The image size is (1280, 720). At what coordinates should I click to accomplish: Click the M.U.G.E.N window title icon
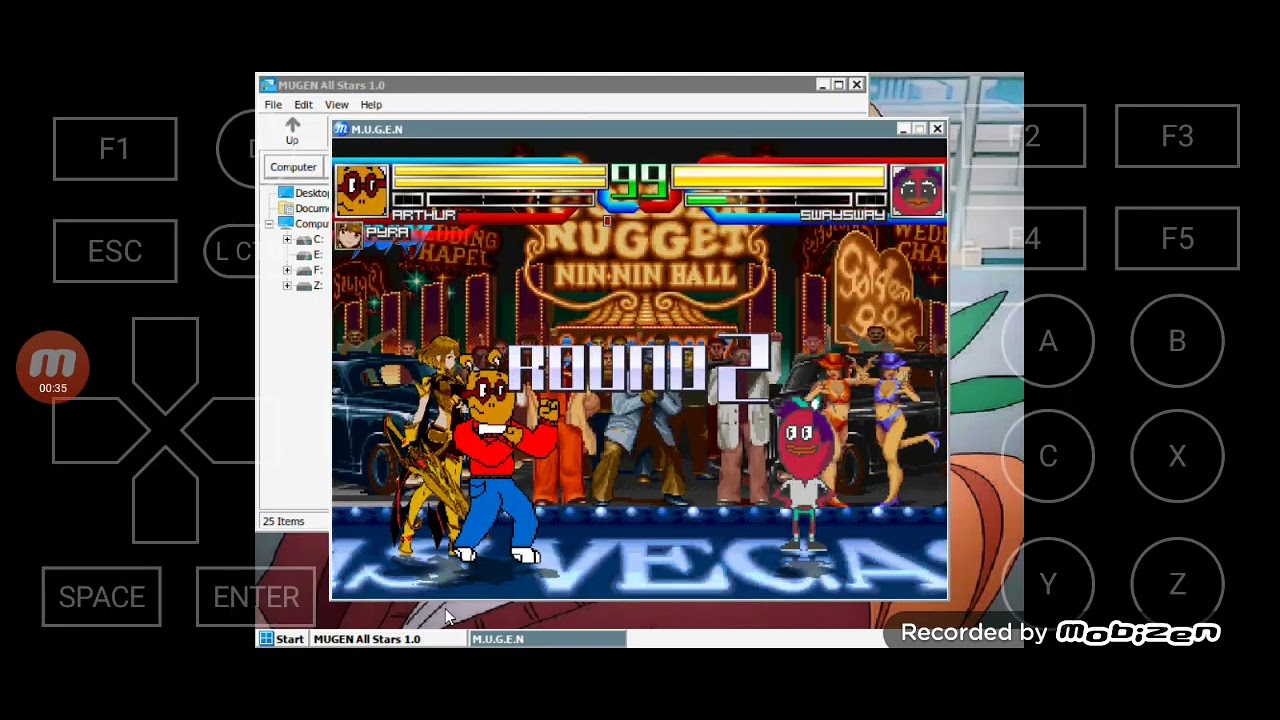[x=341, y=129]
